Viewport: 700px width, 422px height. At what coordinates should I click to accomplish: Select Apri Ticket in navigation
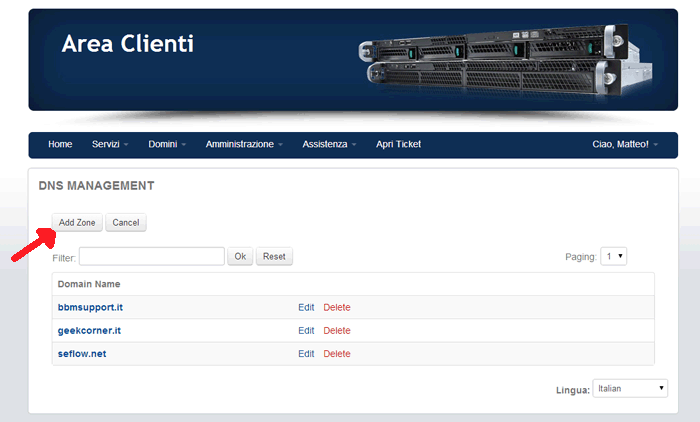click(398, 145)
